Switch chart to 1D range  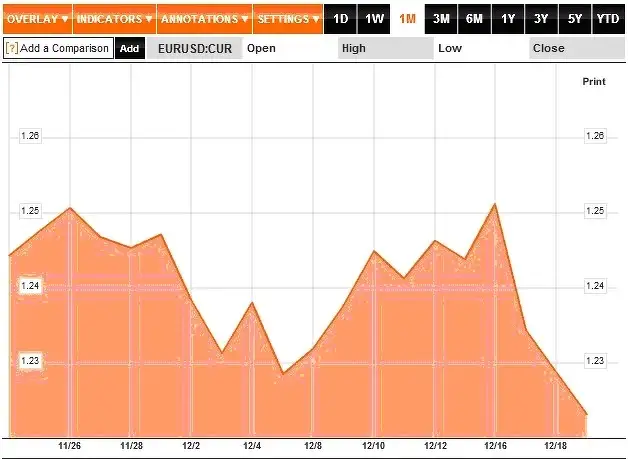click(x=340, y=19)
